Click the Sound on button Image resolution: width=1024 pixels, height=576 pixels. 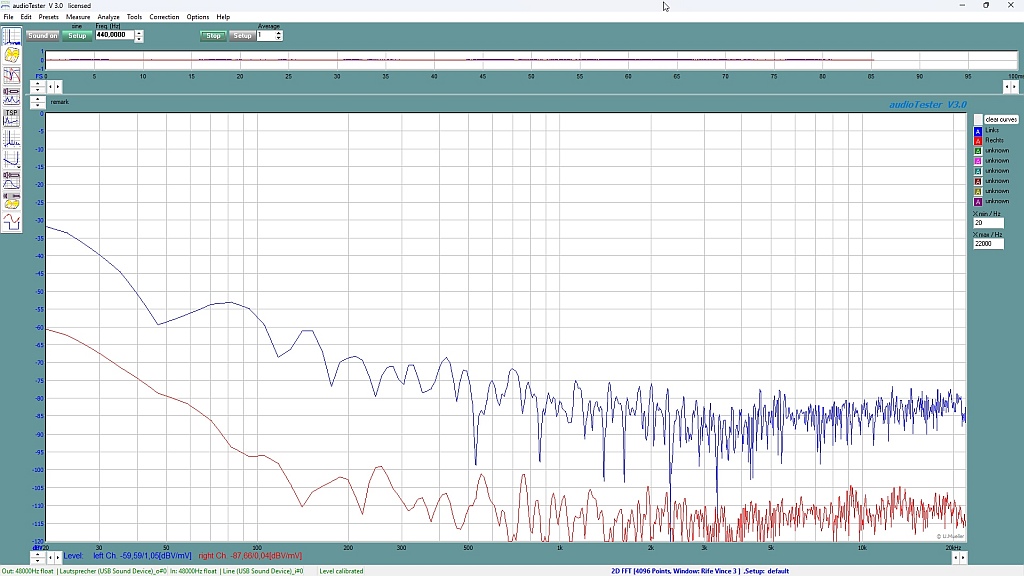(x=42, y=36)
